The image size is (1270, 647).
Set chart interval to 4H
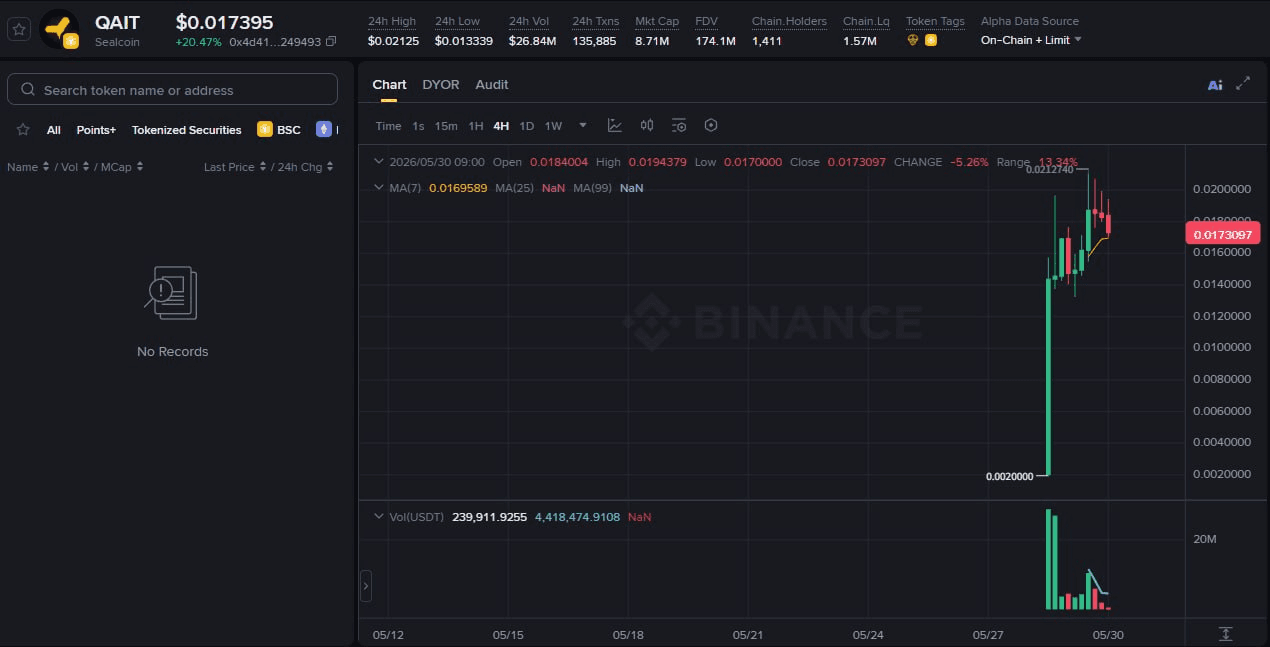501,126
